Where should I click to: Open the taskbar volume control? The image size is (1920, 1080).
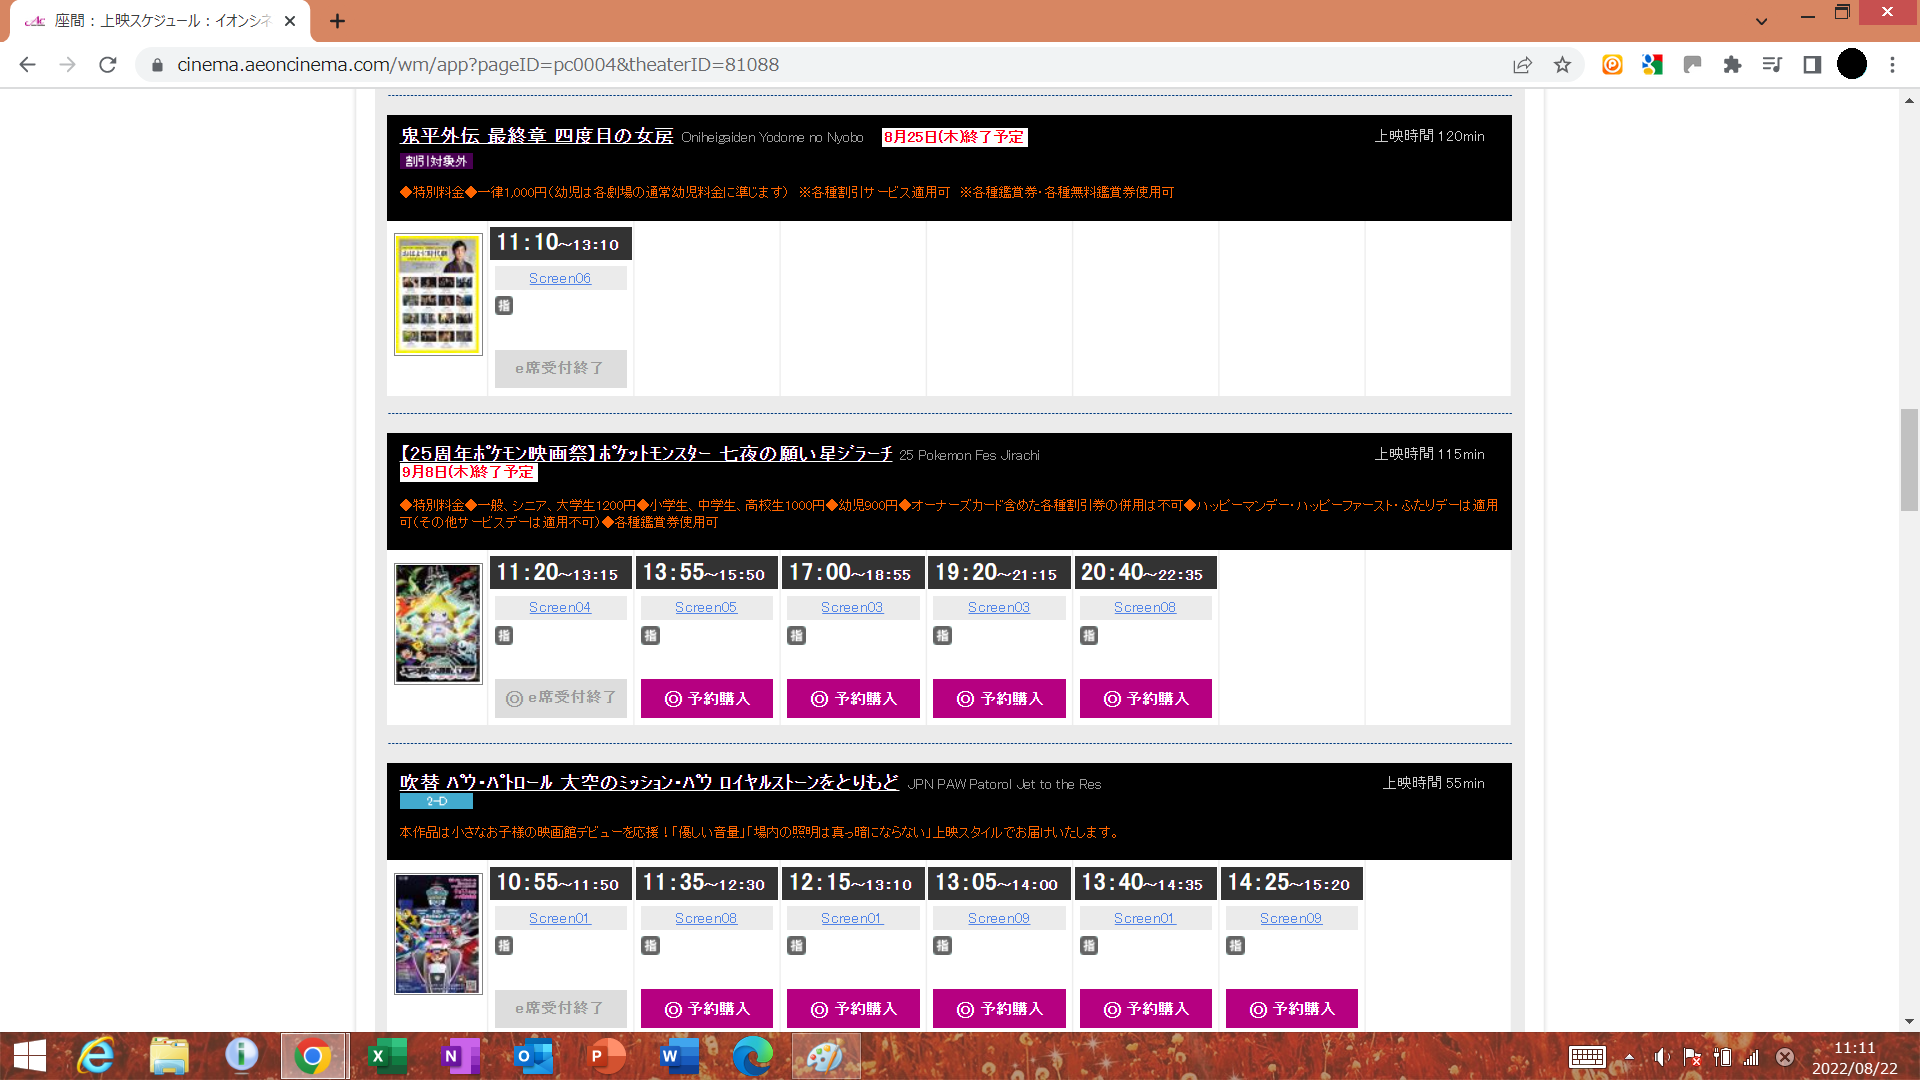tap(1661, 1057)
